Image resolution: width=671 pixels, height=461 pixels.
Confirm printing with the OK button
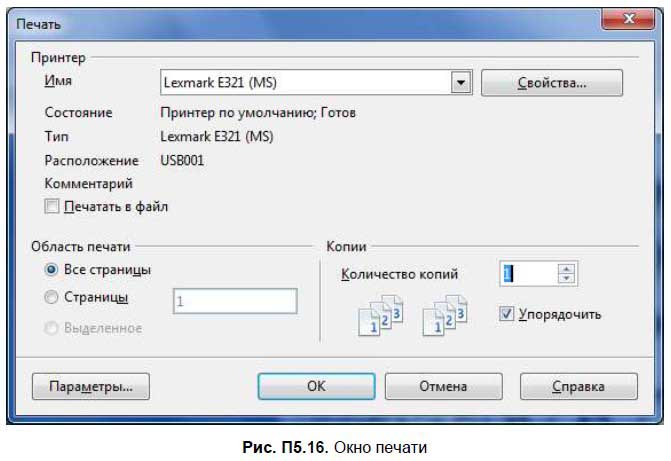[315, 386]
